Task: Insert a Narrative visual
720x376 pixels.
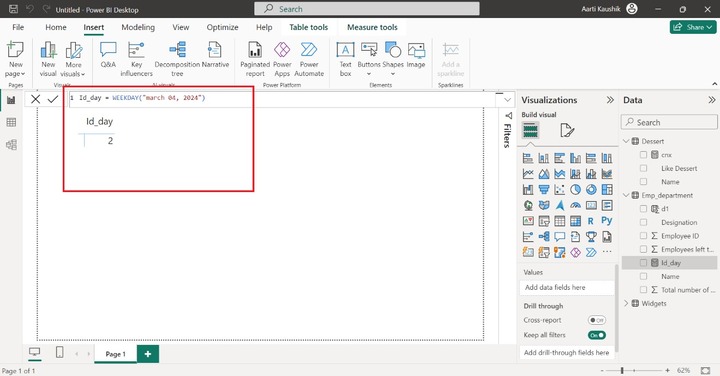Action: 215,56
